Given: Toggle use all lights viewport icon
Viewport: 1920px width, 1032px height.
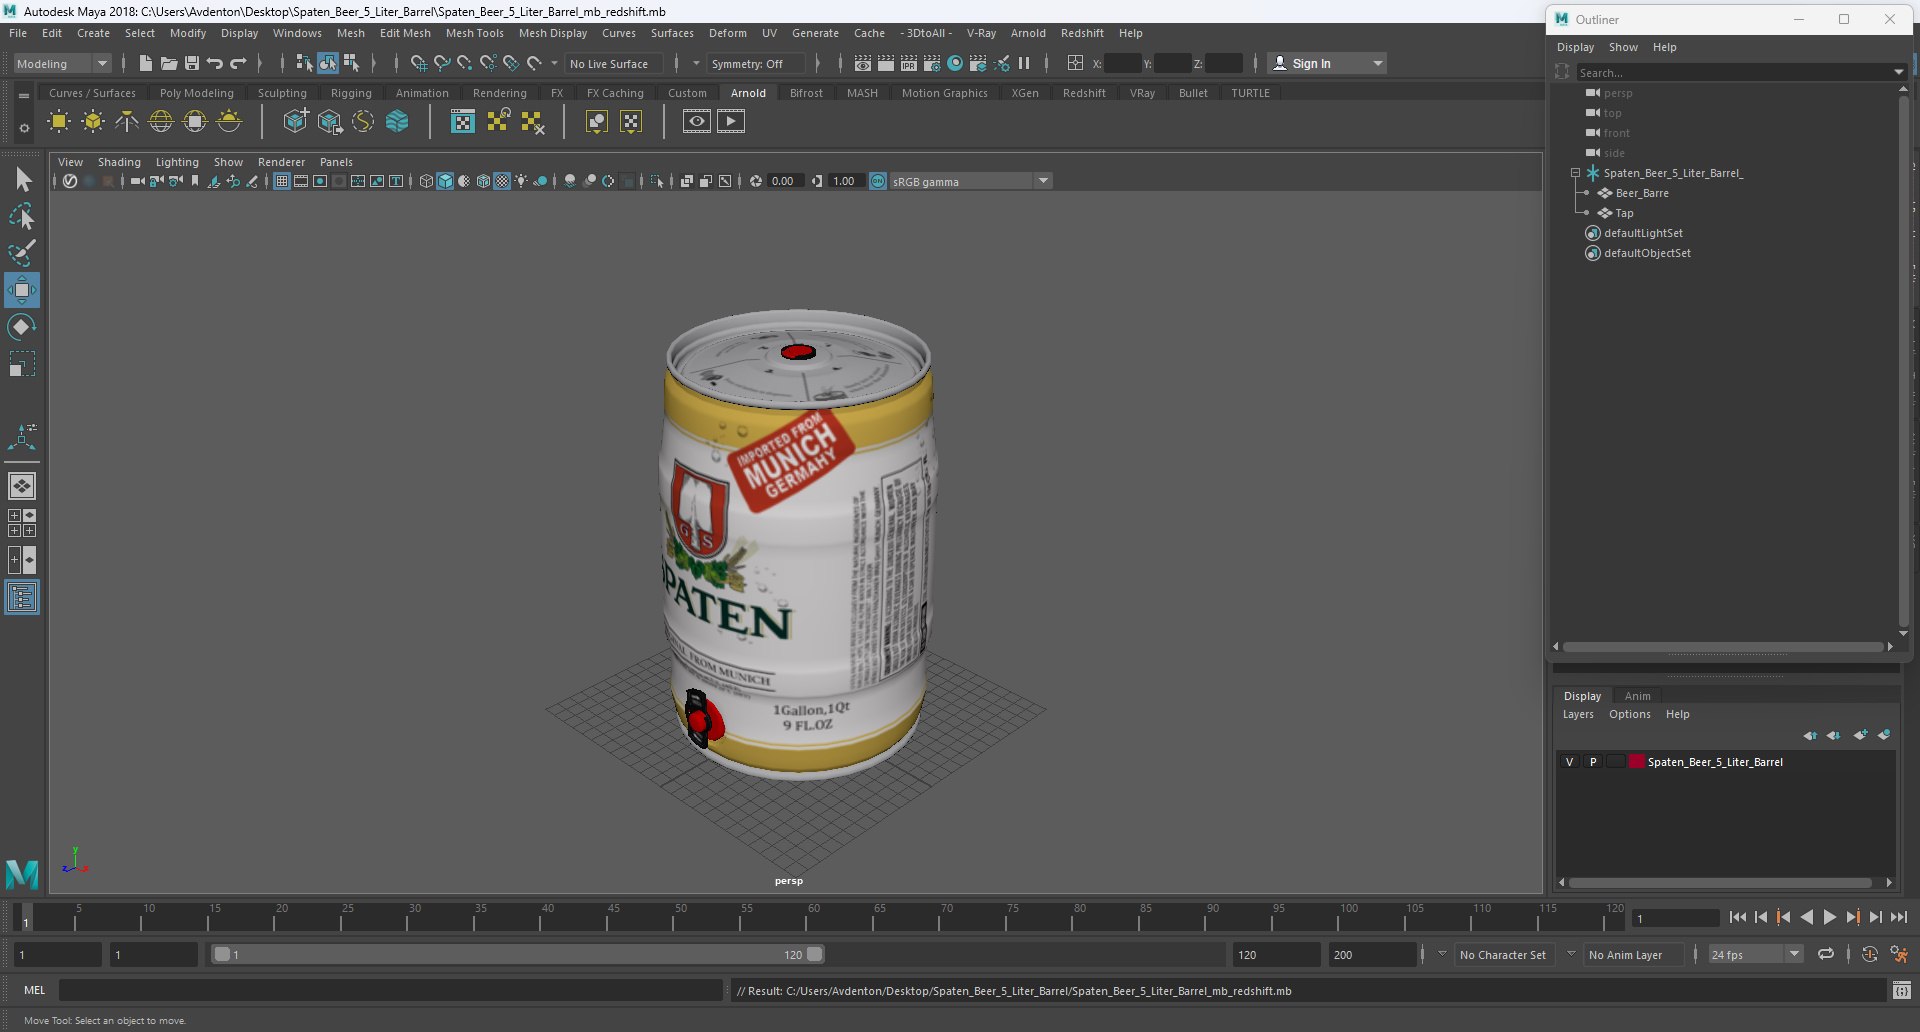Looking at the screenshot, I should [x=522, y=181].
